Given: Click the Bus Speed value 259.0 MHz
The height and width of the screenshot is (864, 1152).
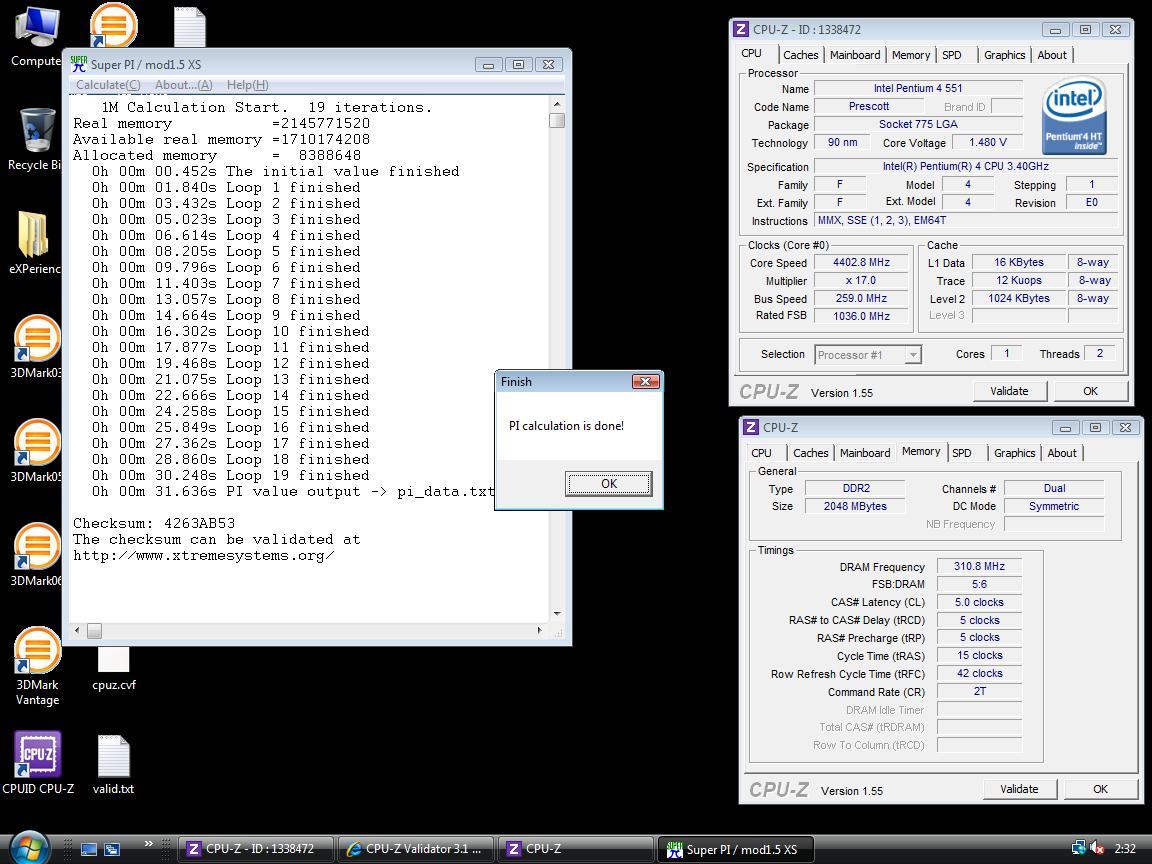Looking at the screenshot, I should click(861, 298).
